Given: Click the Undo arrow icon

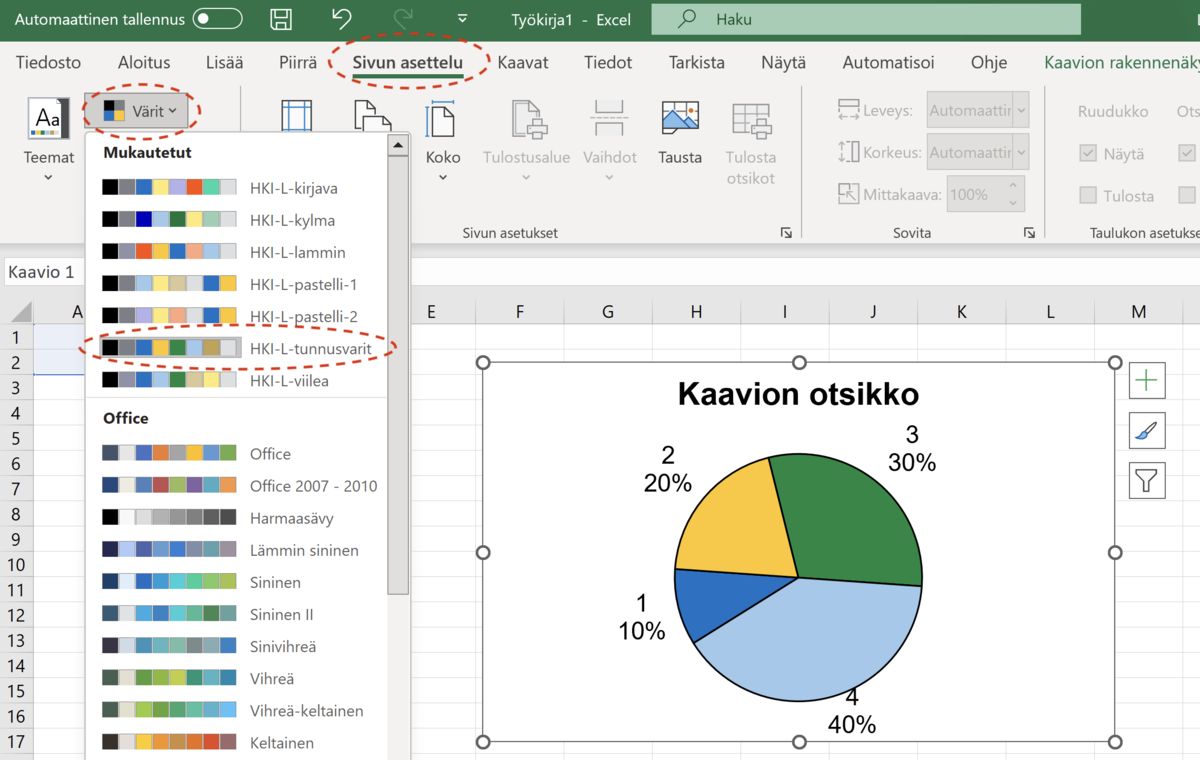Looking at the screenshot, I should click(x=342, y=19).
